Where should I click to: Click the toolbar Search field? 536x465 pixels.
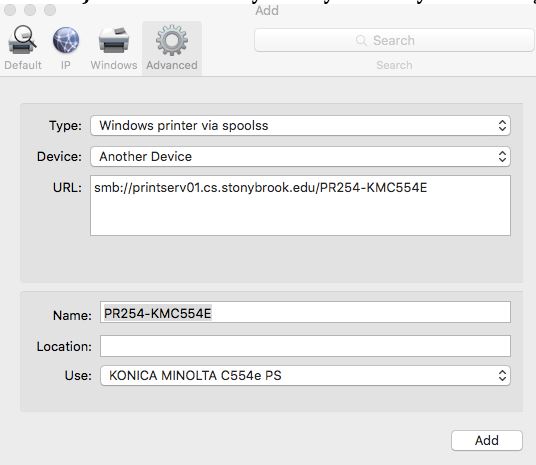[x=394, y=40]
